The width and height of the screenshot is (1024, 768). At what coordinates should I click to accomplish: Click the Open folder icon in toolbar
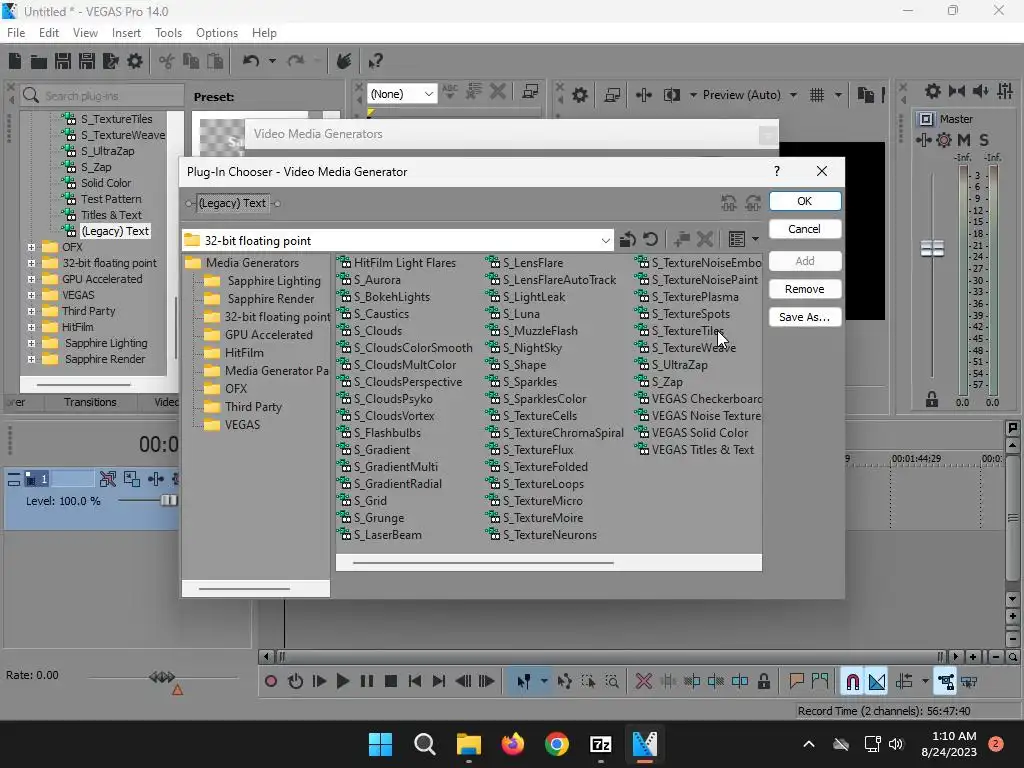click(x=39, y=61)
